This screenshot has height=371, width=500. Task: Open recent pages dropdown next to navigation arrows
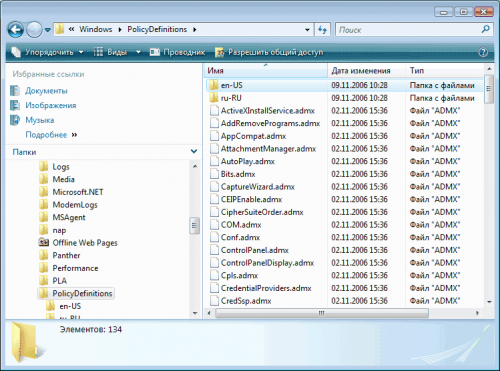point(48,30)
